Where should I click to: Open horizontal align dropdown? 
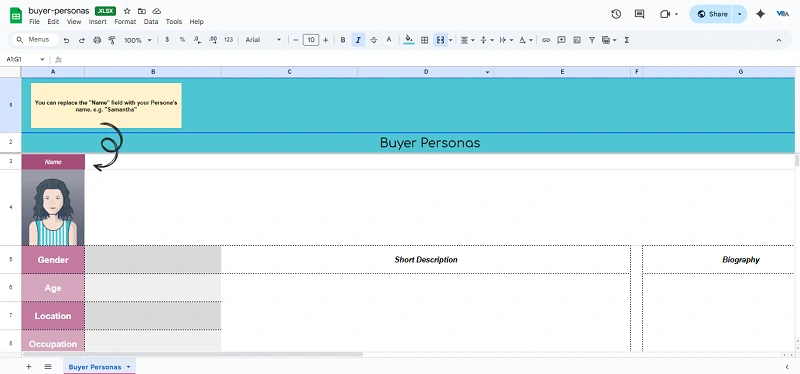point(467,40)
